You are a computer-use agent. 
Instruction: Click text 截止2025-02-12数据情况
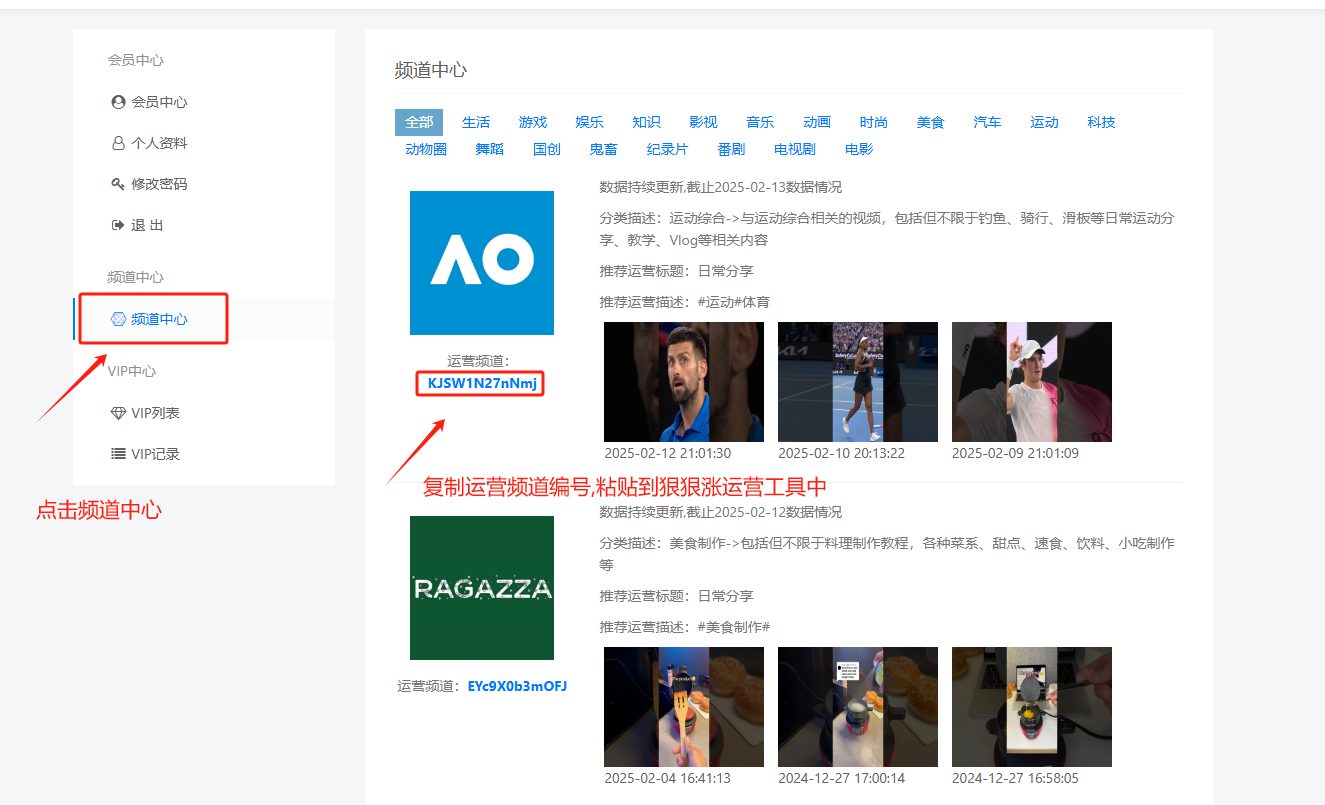pos(765,512)
